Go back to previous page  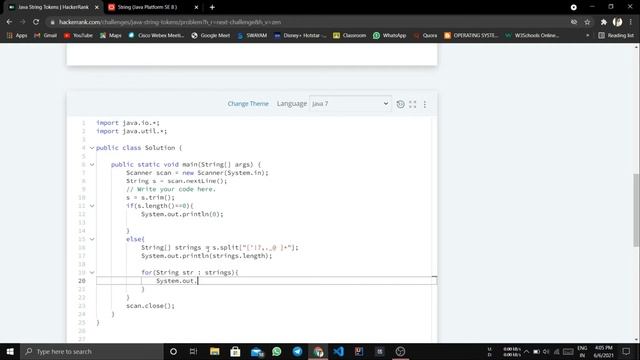pos(9,22)
